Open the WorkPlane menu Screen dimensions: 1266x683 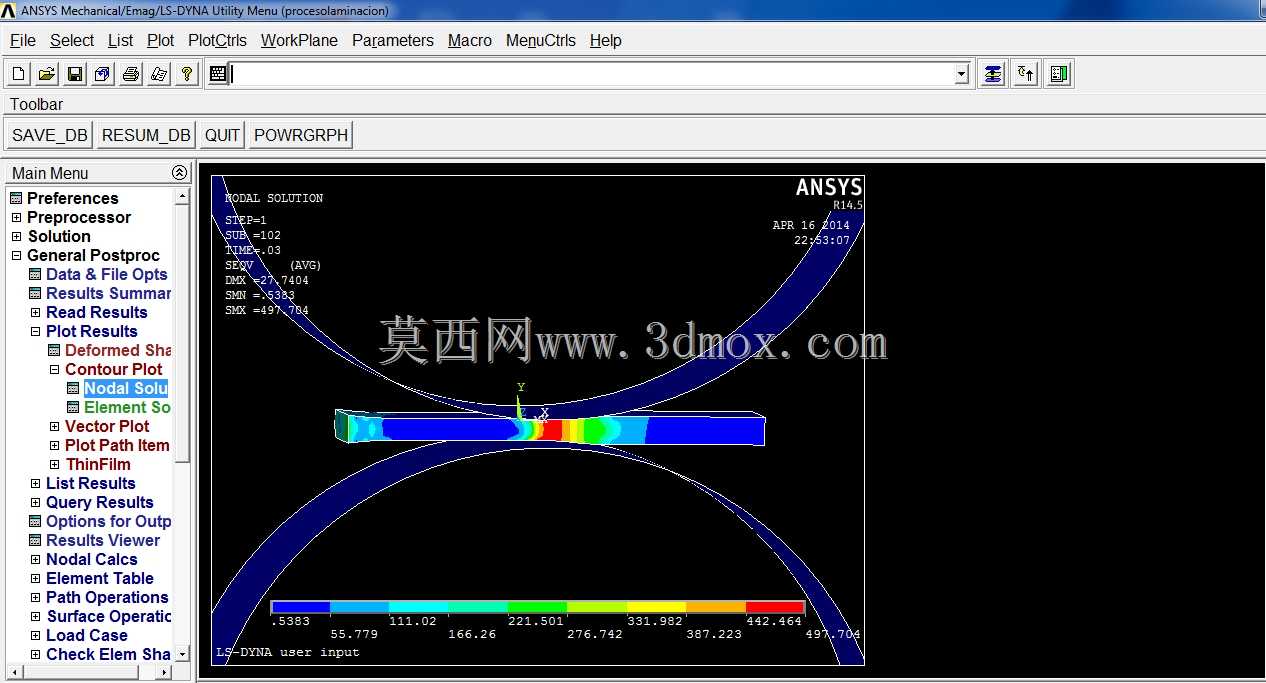pyautogui.click(x=299, y=40)
